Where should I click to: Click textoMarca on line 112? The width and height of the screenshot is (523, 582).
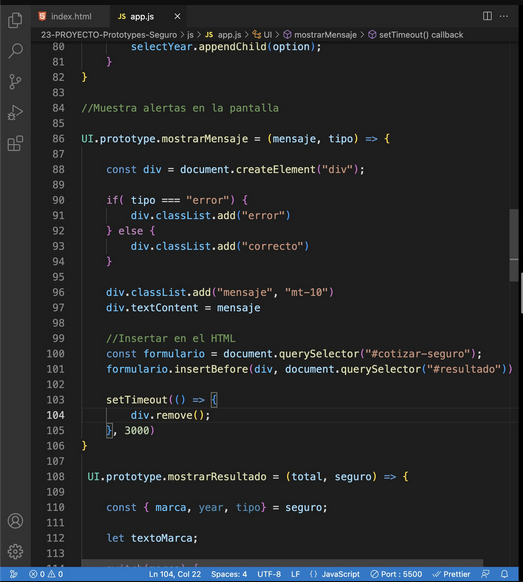(161, 538)
